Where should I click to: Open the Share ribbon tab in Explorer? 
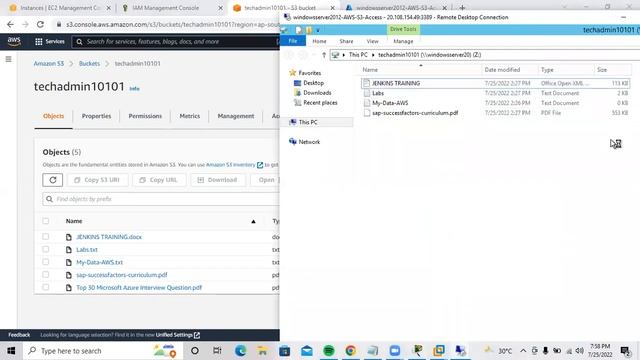(346, 41)
